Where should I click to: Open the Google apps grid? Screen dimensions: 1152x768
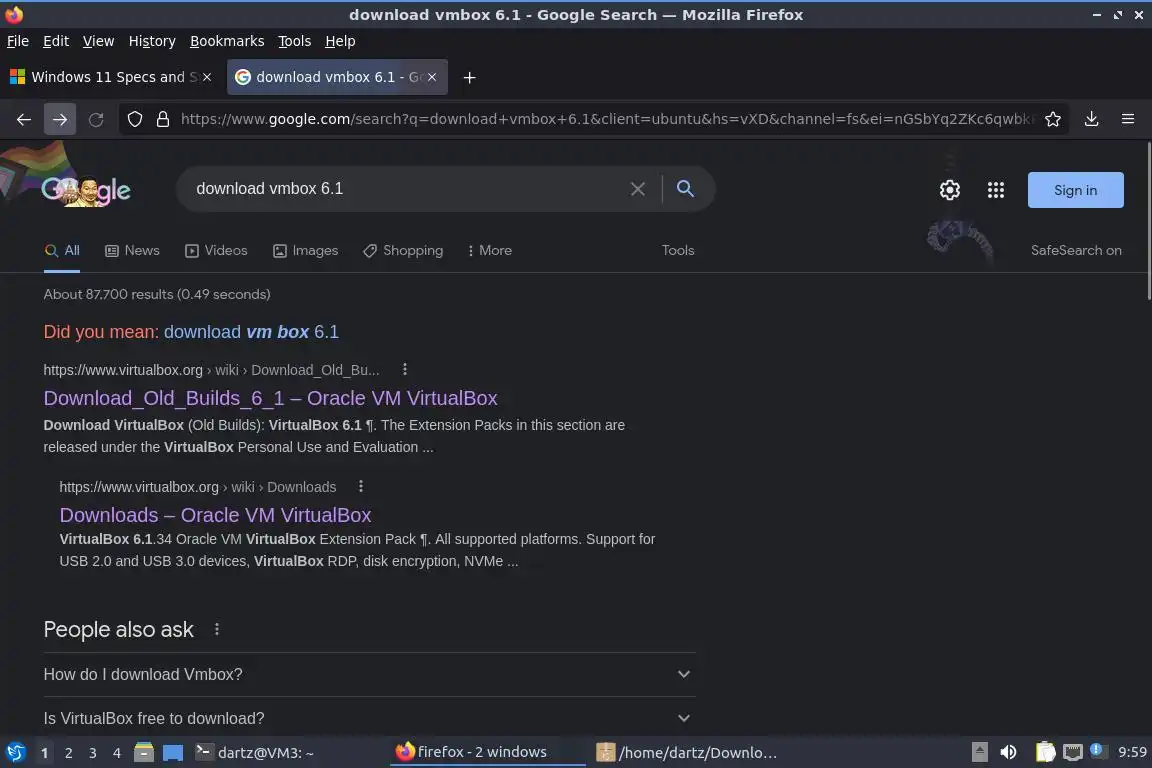click(x=996, y=190)
